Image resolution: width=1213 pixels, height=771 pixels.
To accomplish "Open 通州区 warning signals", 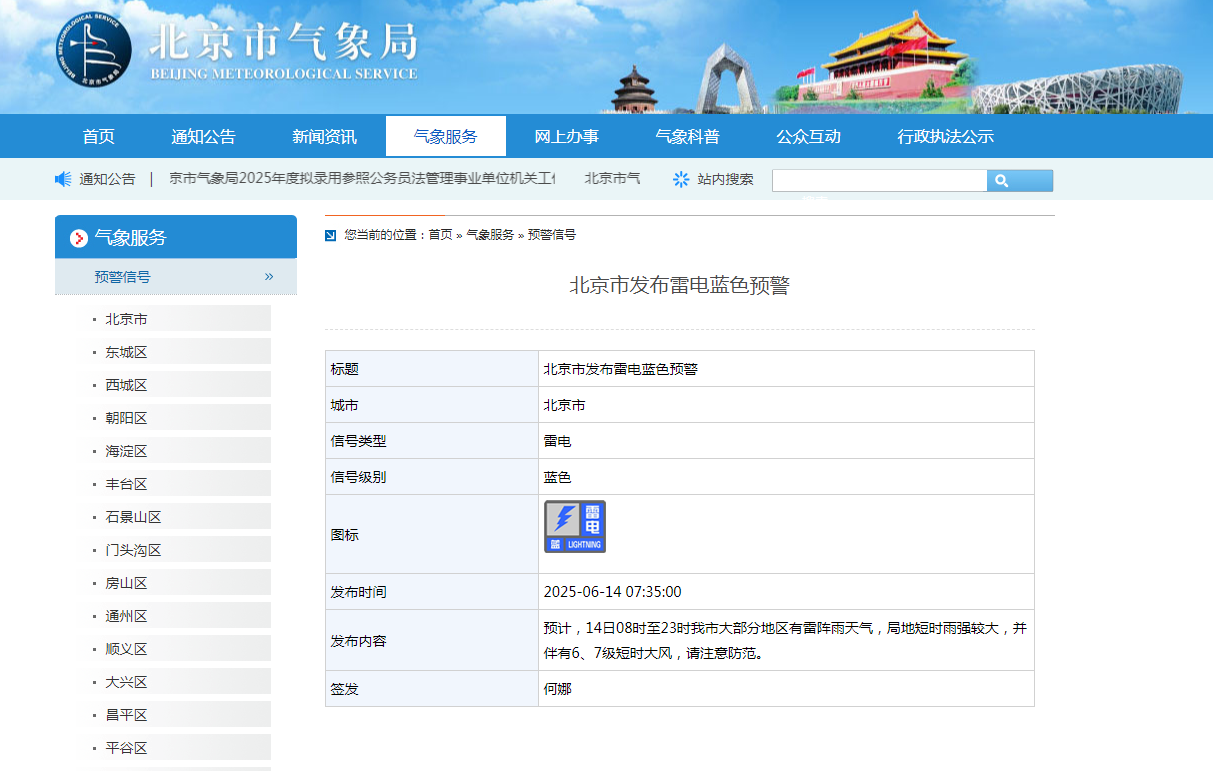I will click(x=127, y=616).
